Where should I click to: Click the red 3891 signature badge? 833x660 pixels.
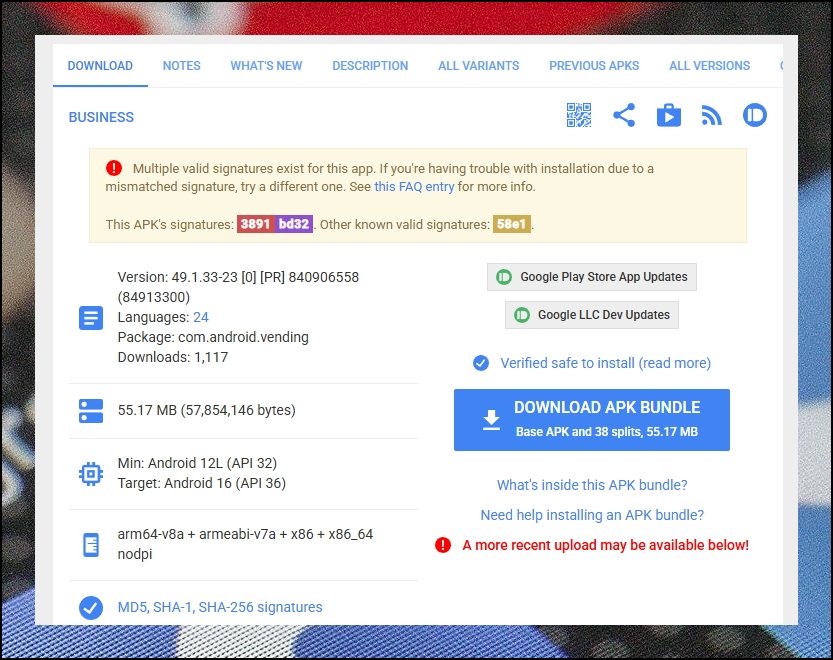point(256,224)
